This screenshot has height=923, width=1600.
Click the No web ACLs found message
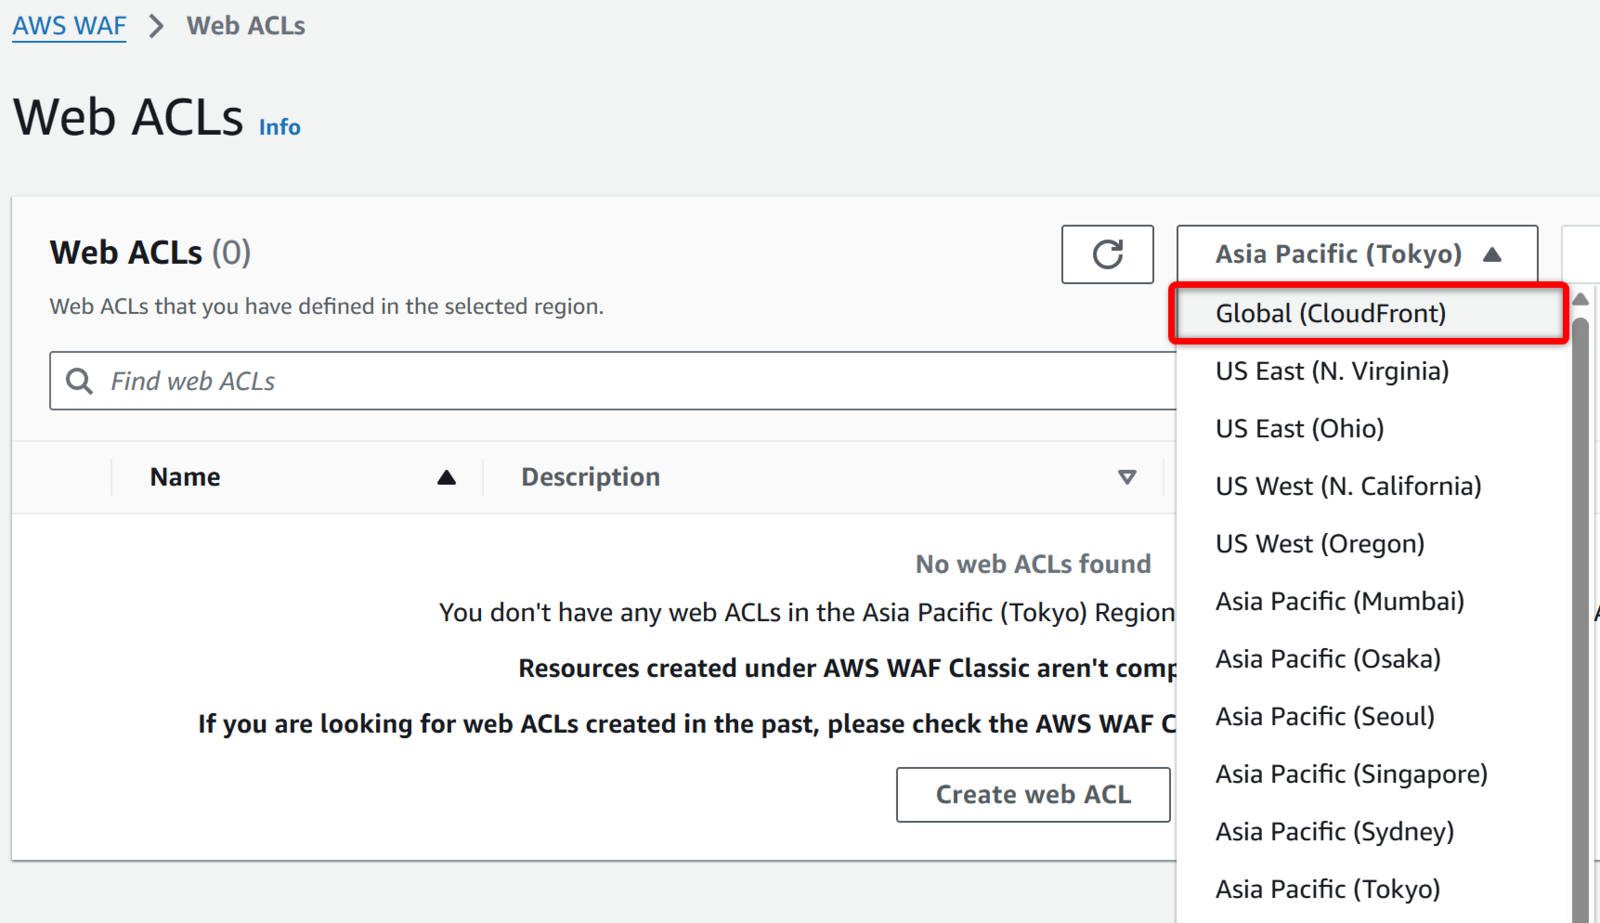tap(1033, 564)
